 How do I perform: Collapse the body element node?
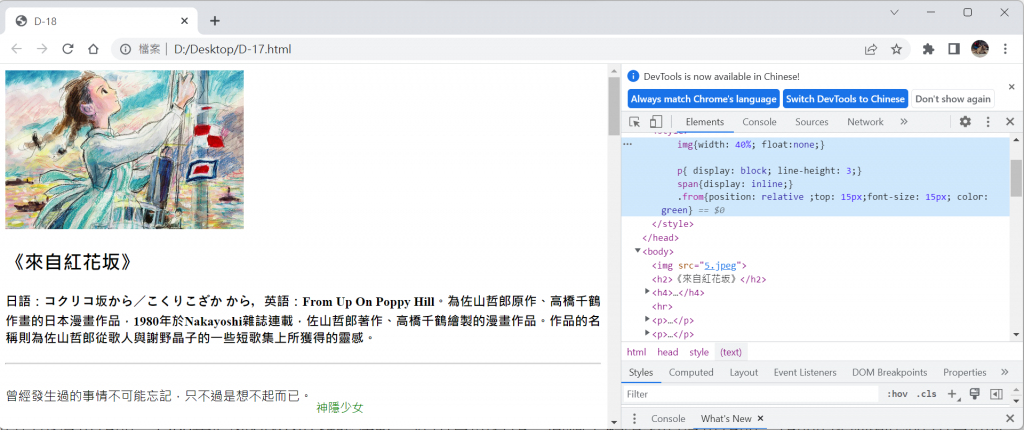click(638, 251)
